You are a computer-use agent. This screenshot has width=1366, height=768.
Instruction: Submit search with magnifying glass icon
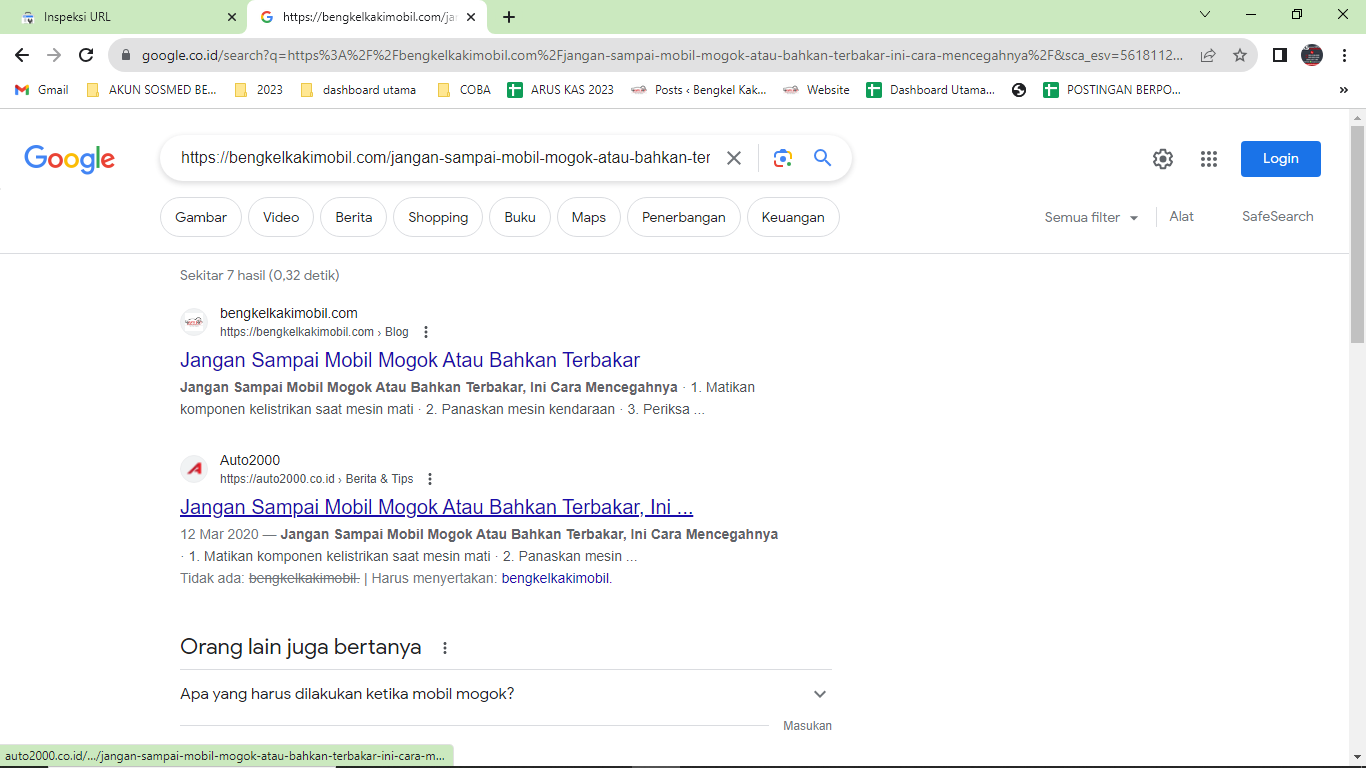[822, 158]
